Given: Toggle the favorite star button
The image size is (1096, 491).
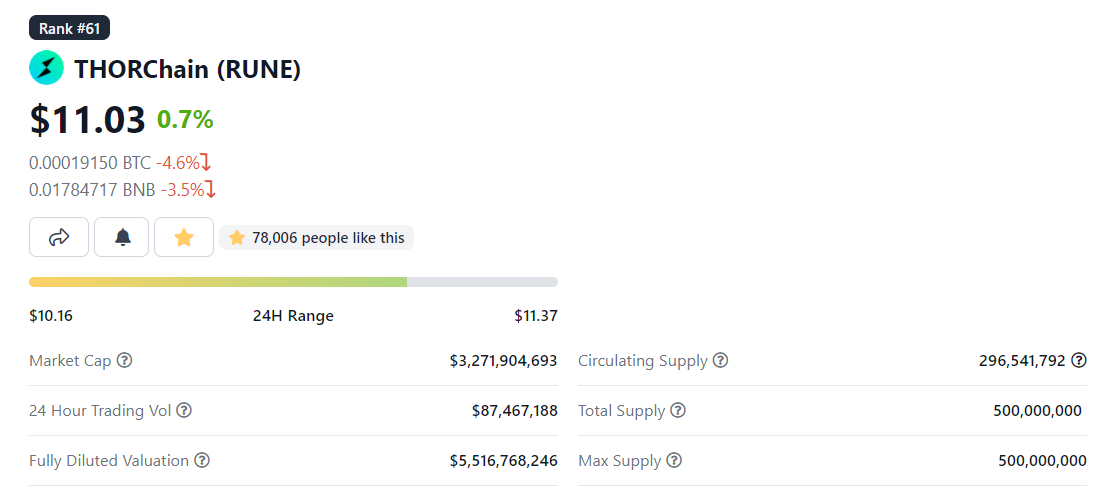Looking at the screenshot, I should point(184,237).
